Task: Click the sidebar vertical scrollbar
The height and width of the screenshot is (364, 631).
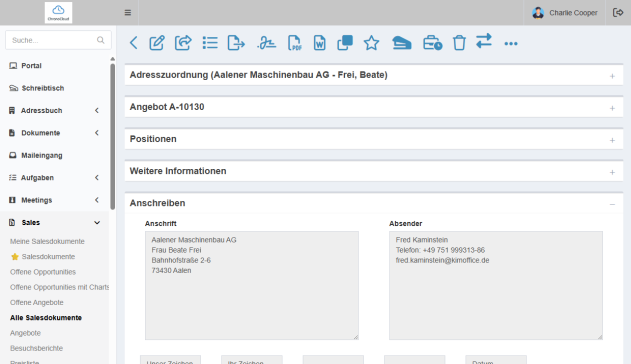Action: point(113,137)
